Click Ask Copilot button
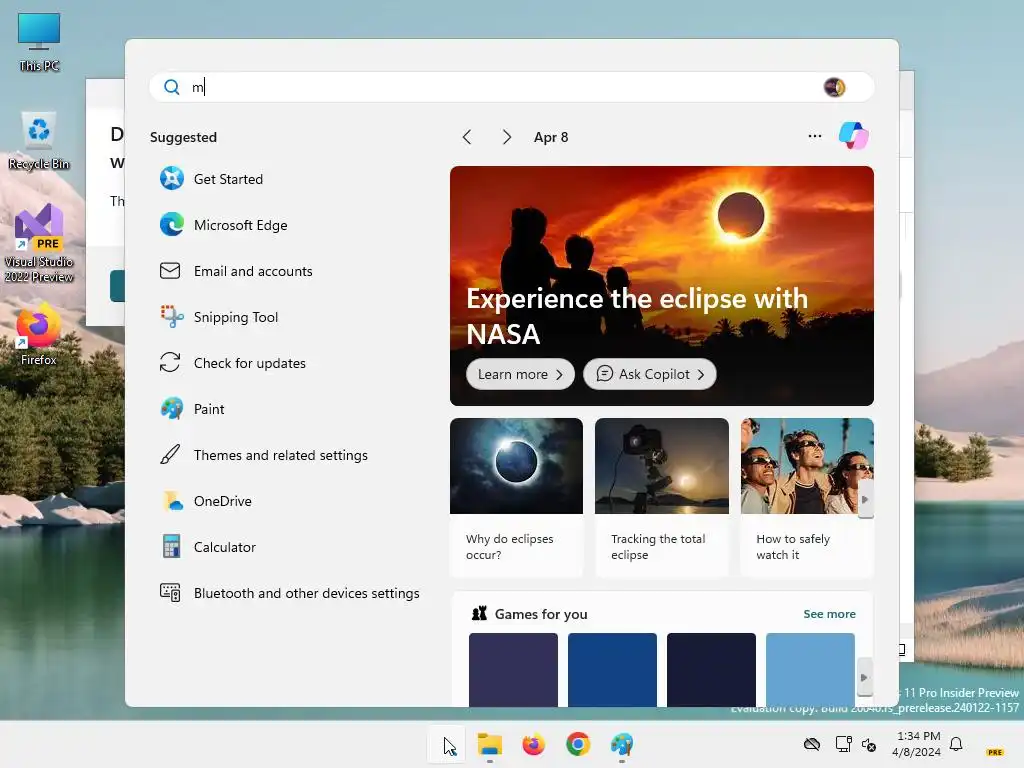This screenshot has width=1024, height=768. click(x=650, y=374)
